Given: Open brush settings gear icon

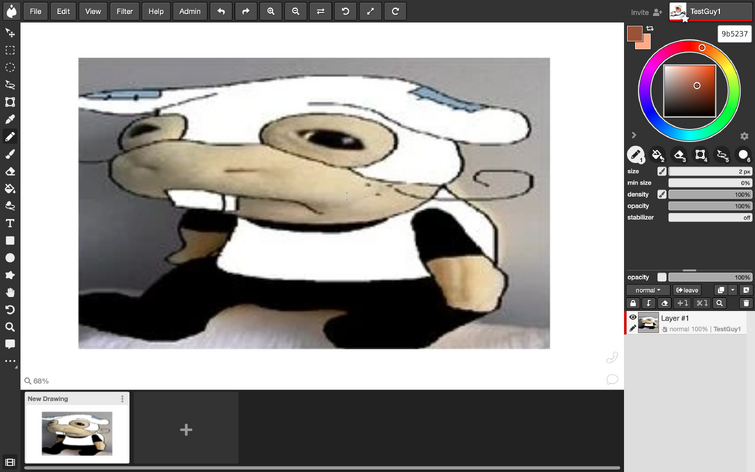Looking at the screenshot, I should click(744, 136).
